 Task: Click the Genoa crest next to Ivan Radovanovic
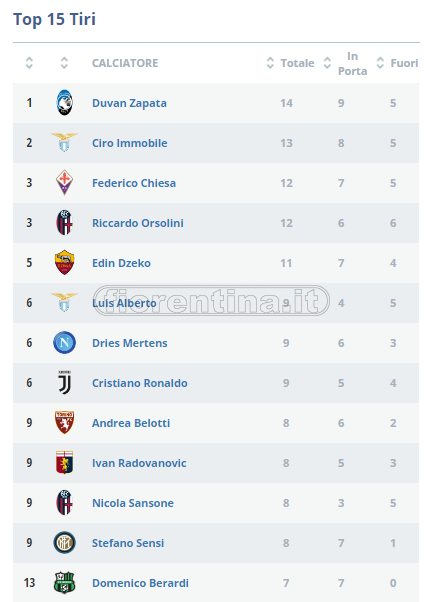coord(64,462)
